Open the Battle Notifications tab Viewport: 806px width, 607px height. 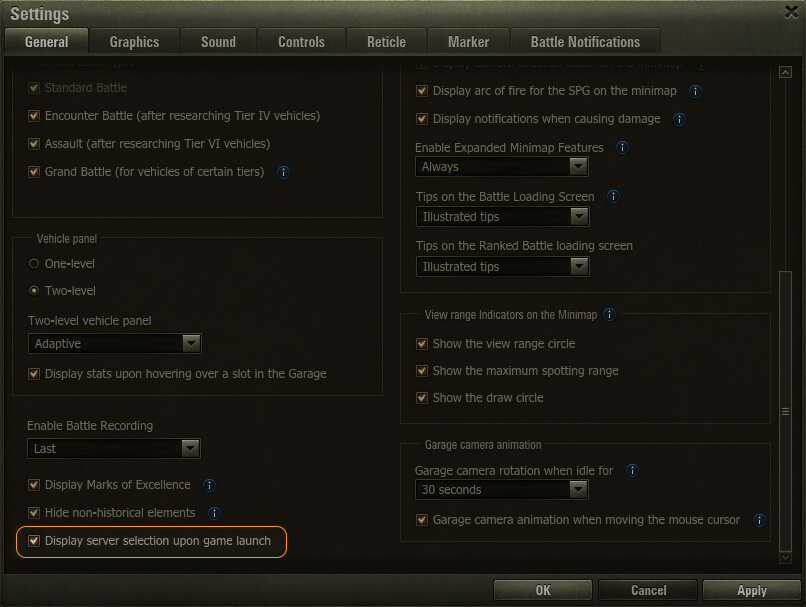585,42
